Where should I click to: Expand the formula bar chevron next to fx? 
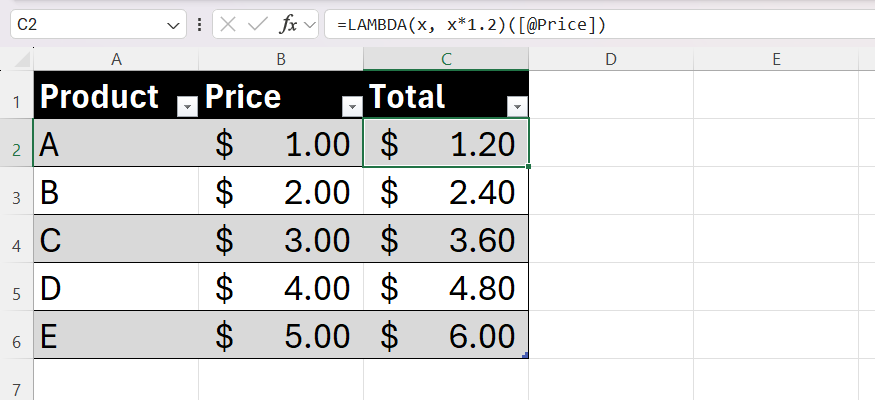click(309, 25)
